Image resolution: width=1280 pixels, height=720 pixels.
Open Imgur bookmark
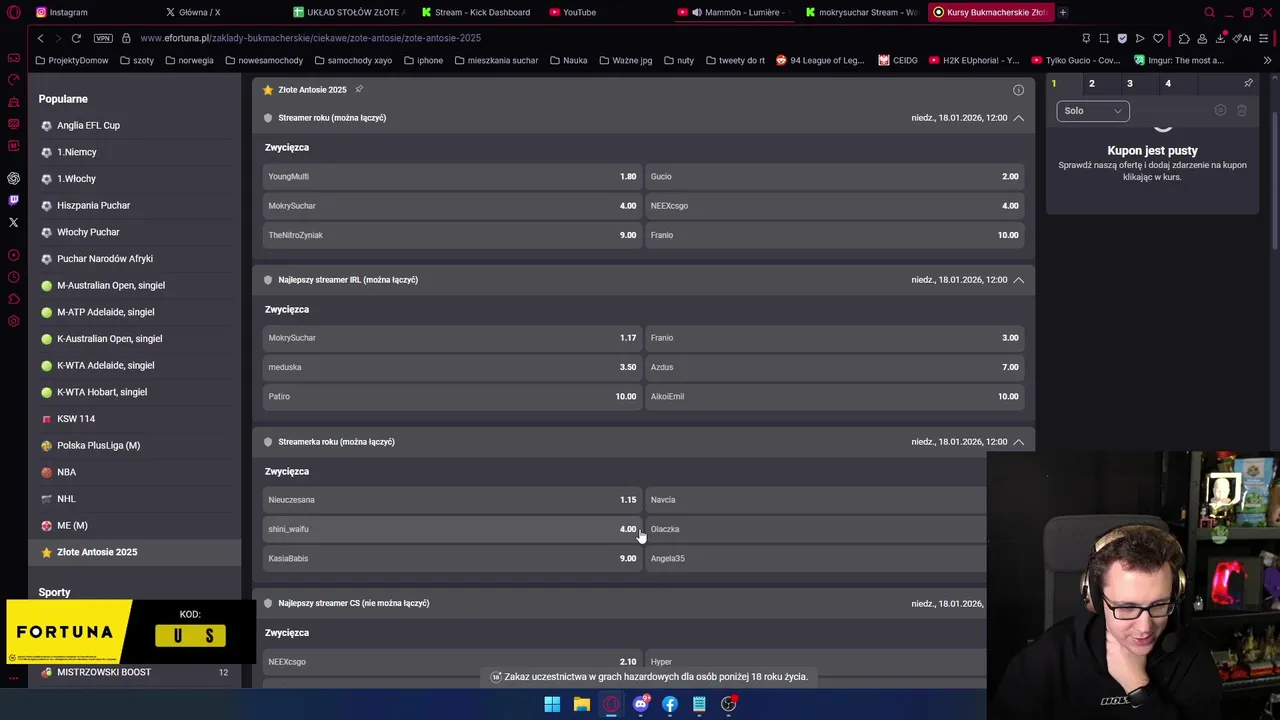(x=1179, y=60)
